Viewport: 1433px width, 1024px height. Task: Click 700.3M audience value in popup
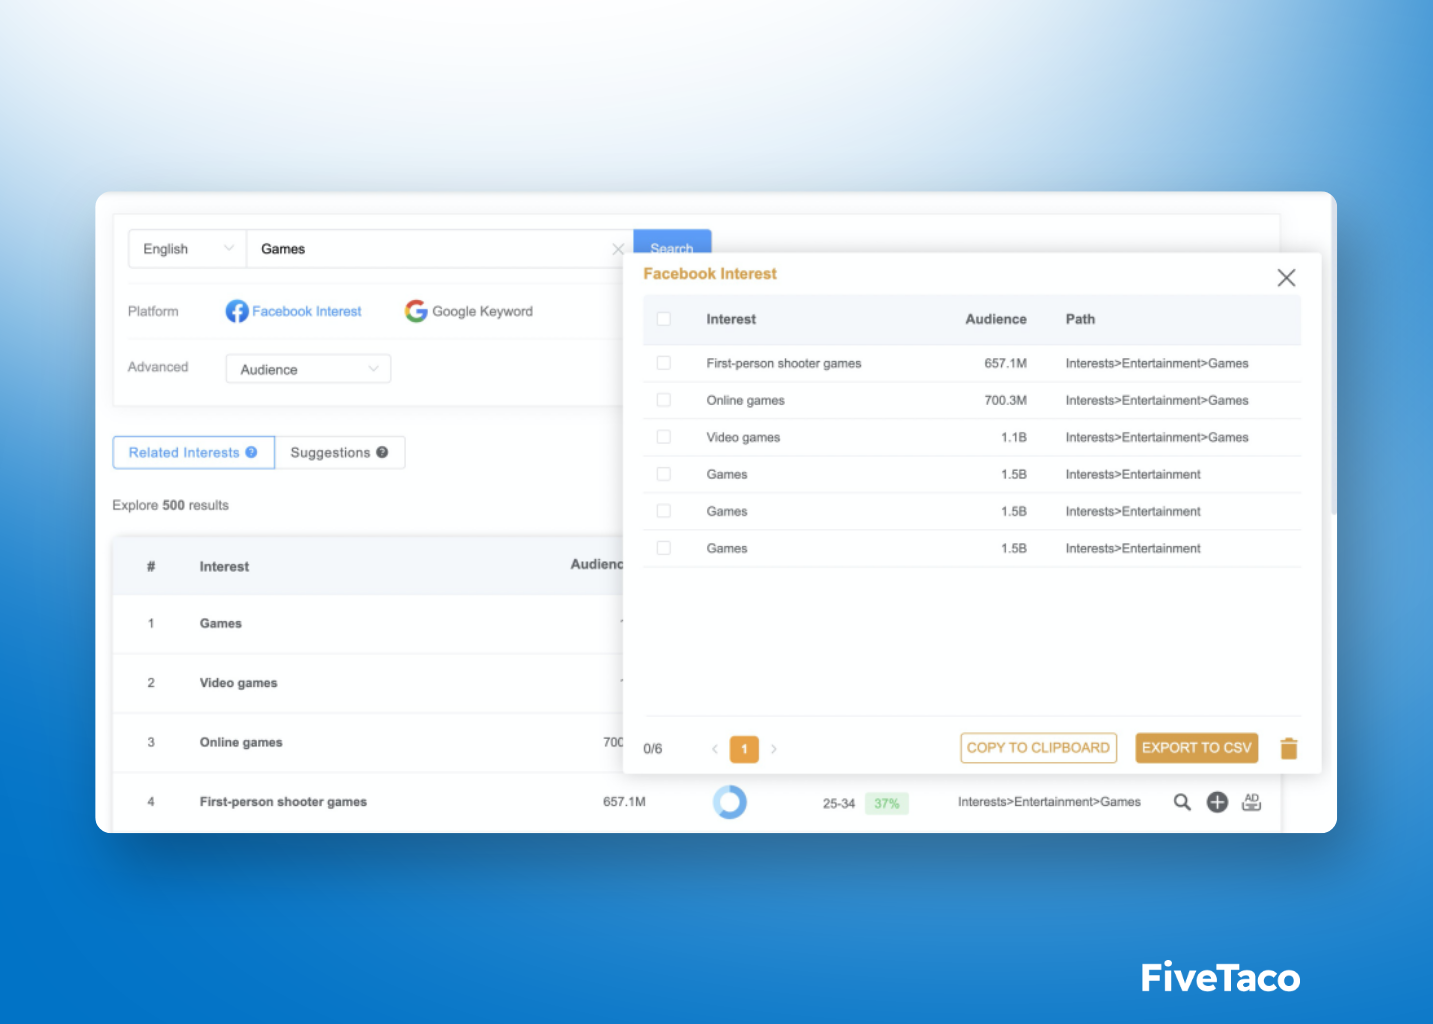[x=1005, y=400]
